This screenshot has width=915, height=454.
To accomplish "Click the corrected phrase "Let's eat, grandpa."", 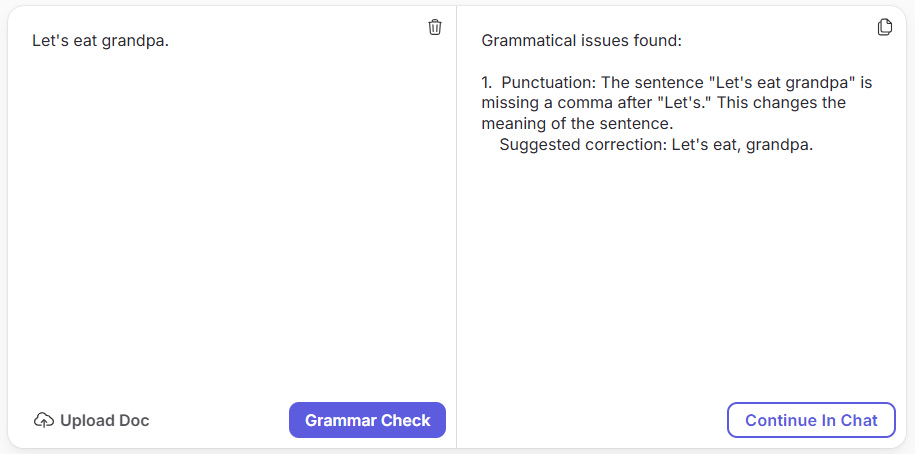I will click(x=742, y=145).
